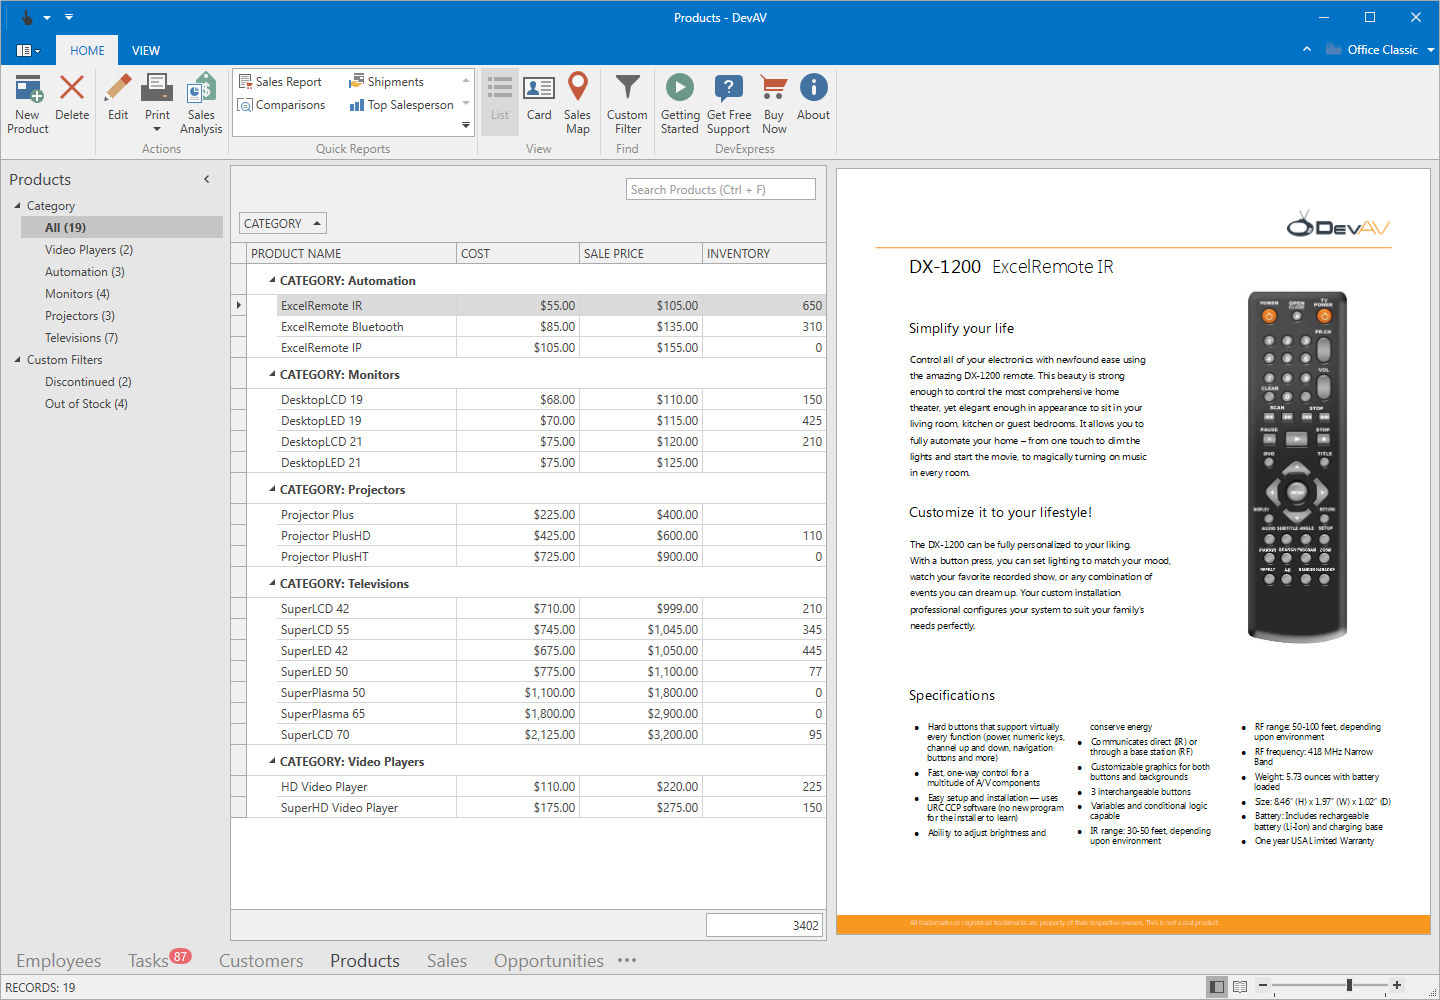Toggle normal view in status bar
Viewport: 1440px width, 1000px height.
[x=1217, y=987]
